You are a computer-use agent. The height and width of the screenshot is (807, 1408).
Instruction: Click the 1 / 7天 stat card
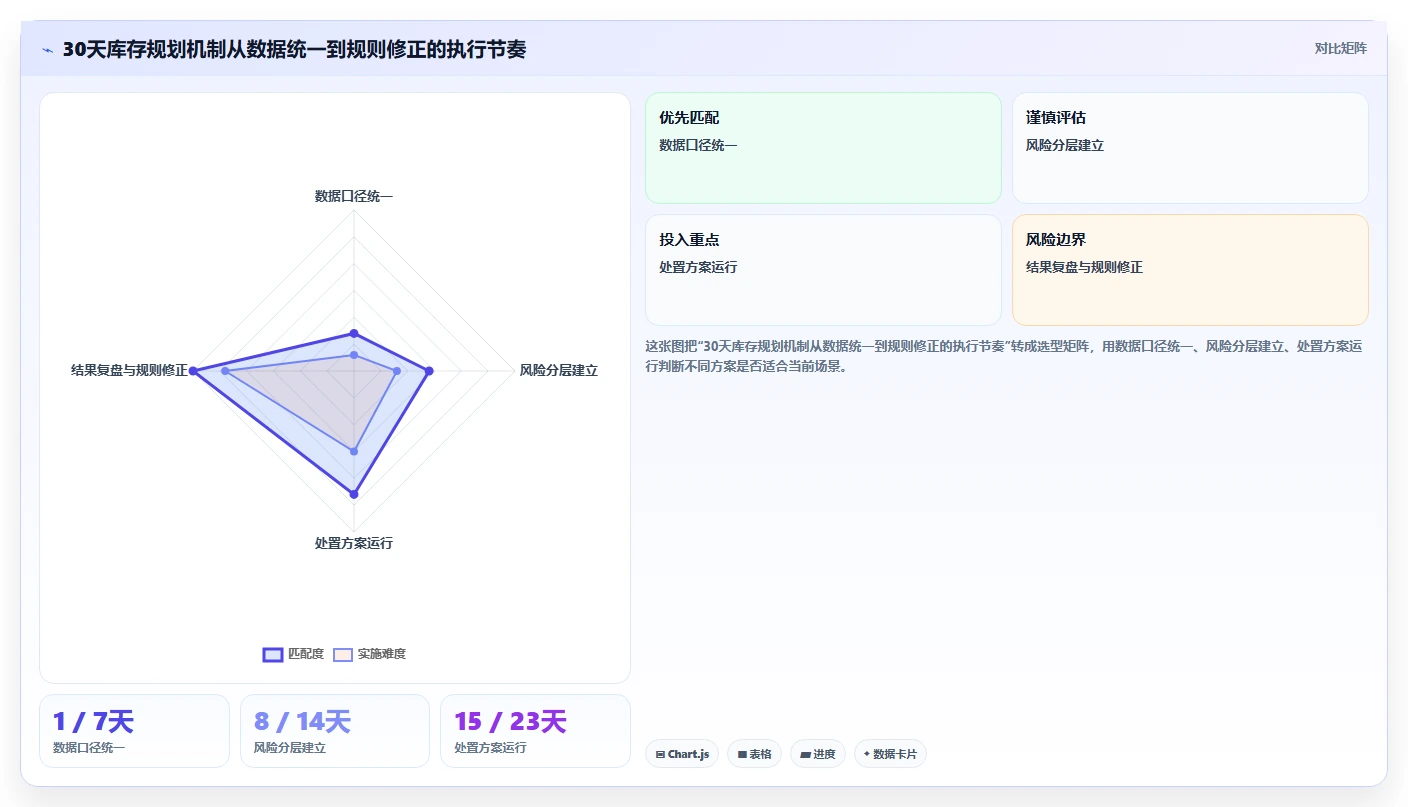pyautogui.click(x=134, y=731)
